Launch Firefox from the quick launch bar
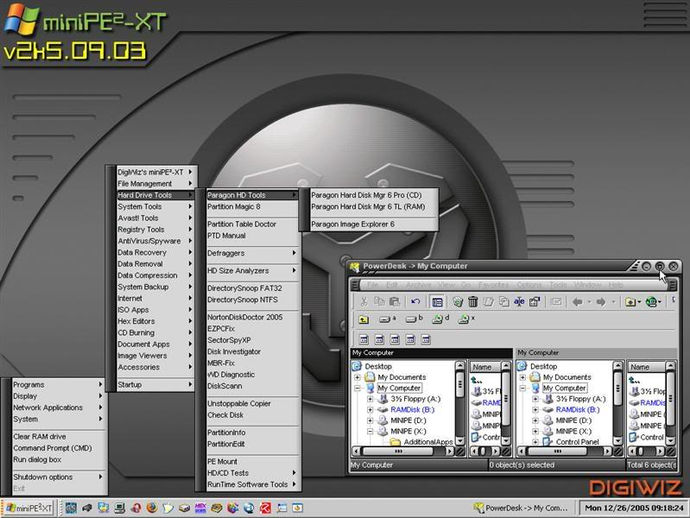 pyautogui.click(x=152, y=508)
